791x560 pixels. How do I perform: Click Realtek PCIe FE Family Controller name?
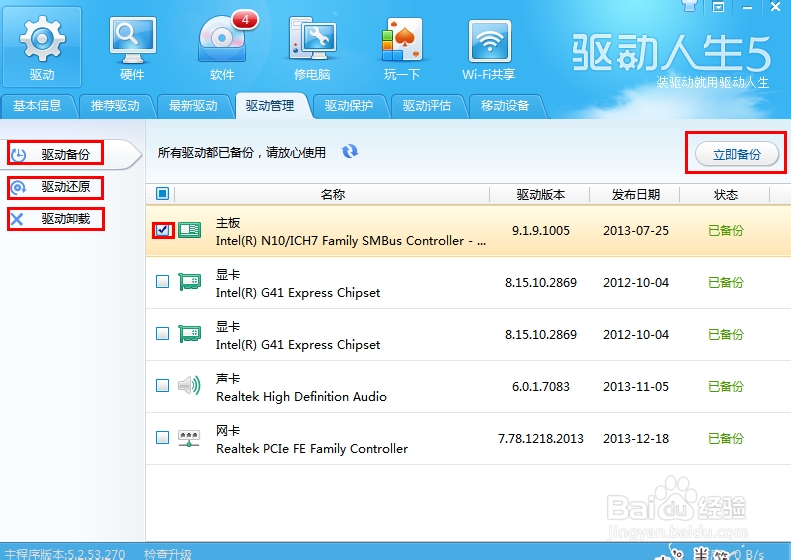point(312,449)
